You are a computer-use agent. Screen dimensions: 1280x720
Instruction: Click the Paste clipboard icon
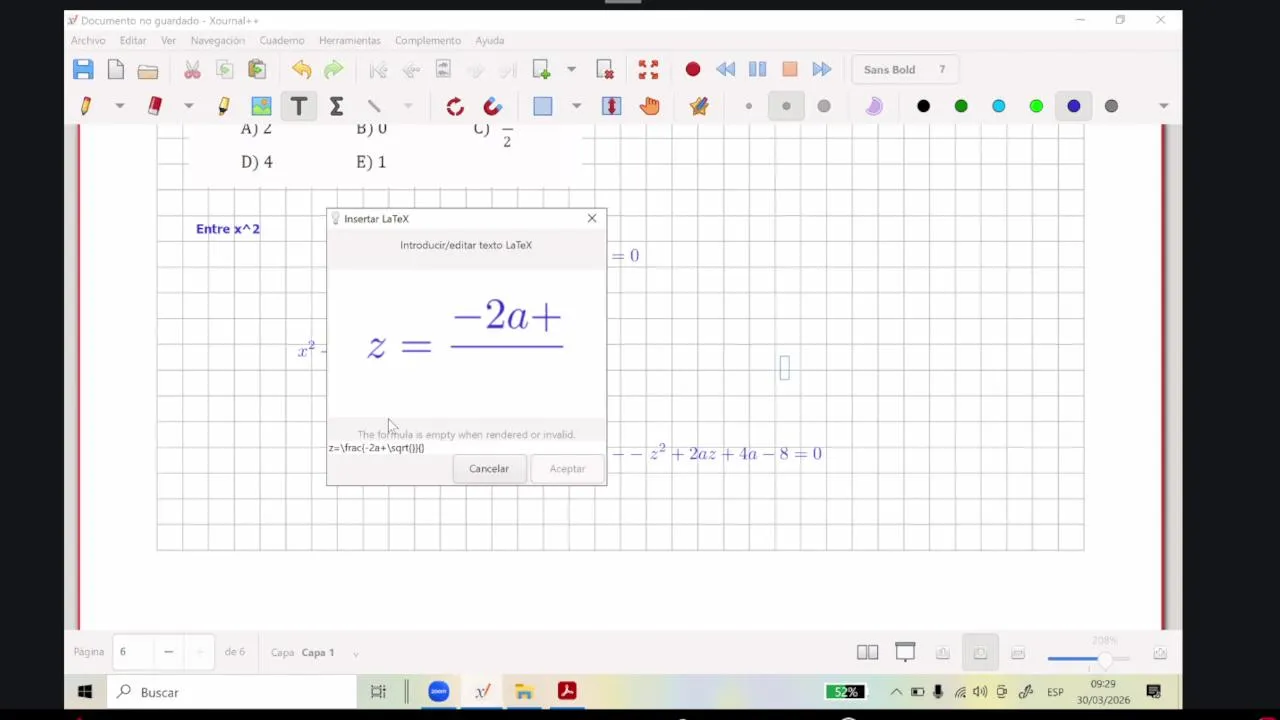coord(257,70)
